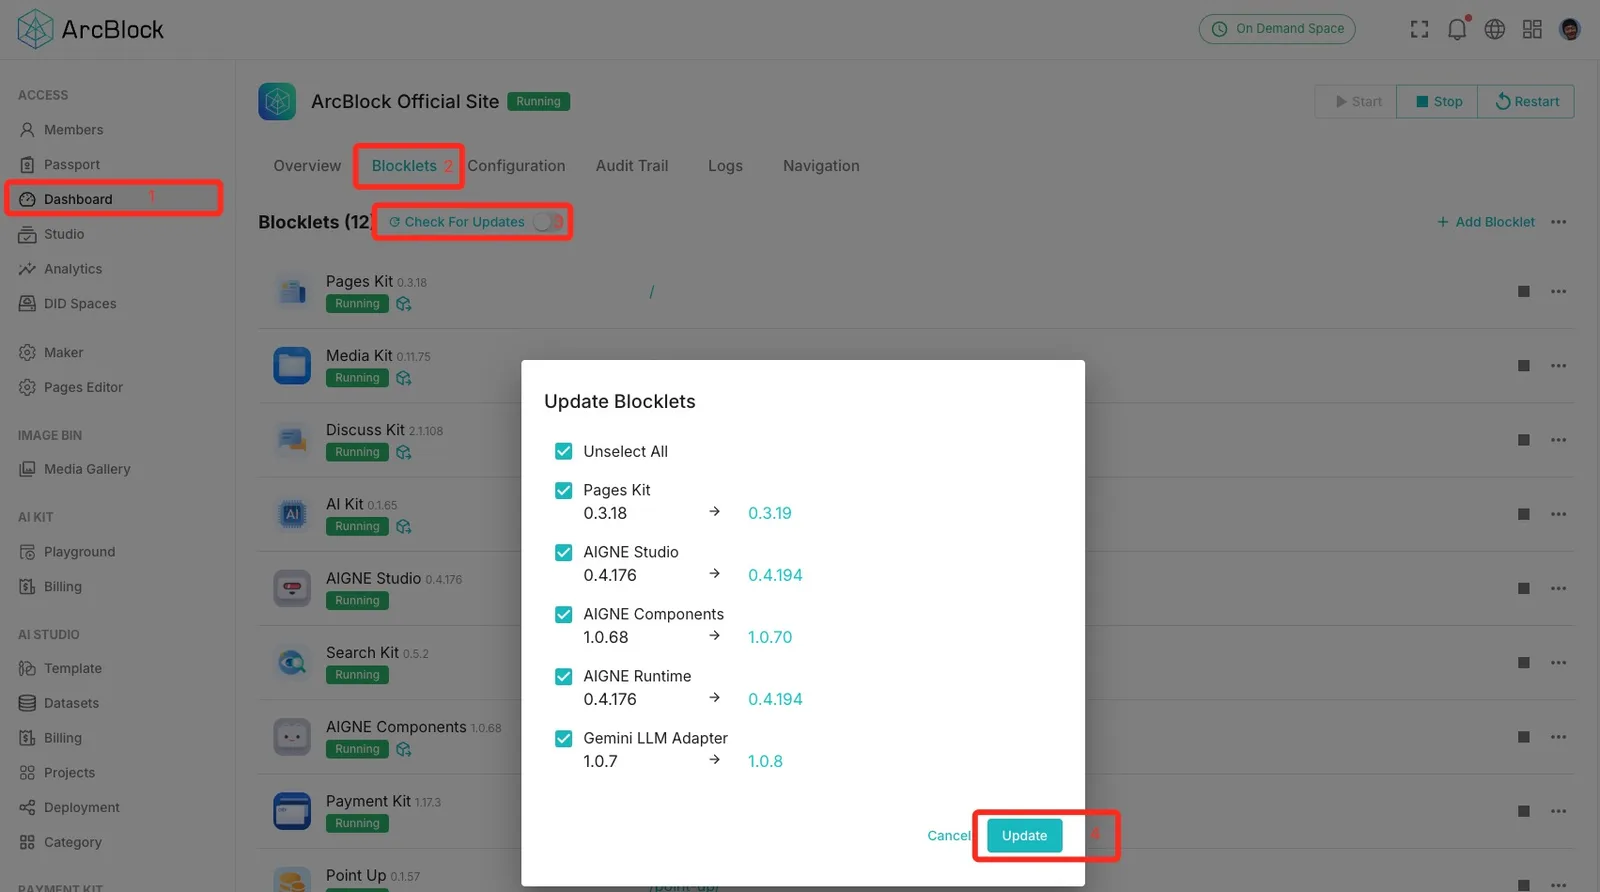Open more options for Media Kit row

[x=1558, y=366]
